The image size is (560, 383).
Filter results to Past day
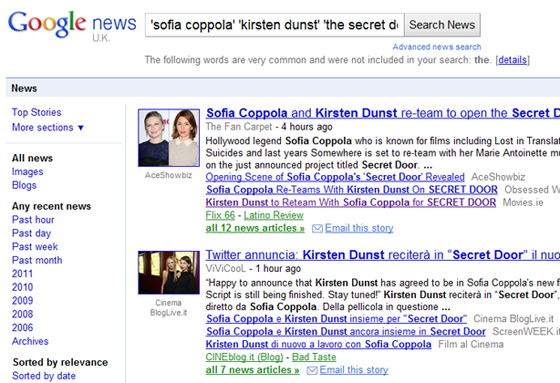31,233
